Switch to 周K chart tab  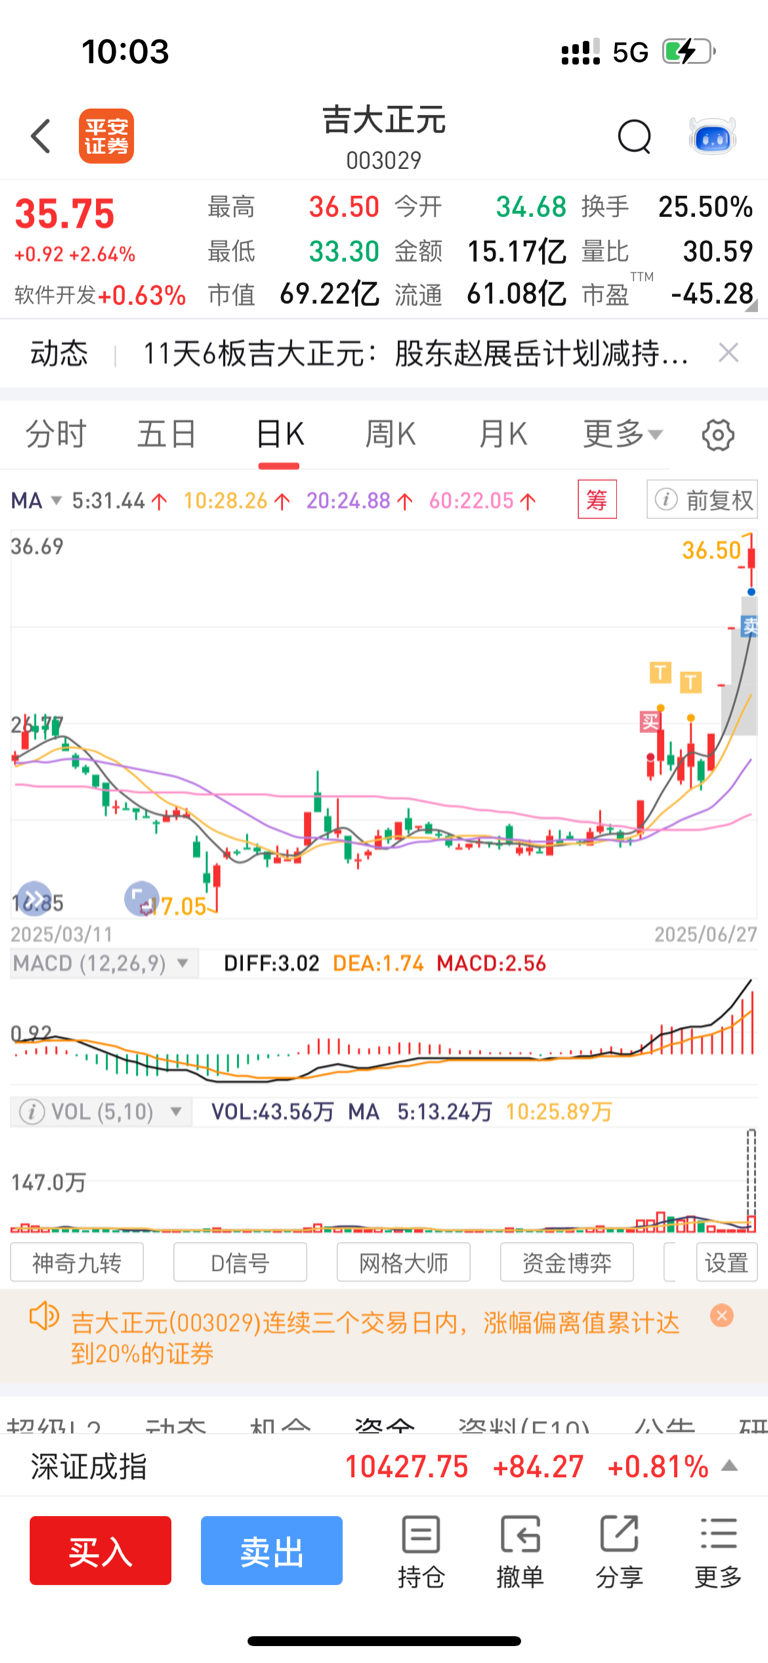(x=390, y=435)
